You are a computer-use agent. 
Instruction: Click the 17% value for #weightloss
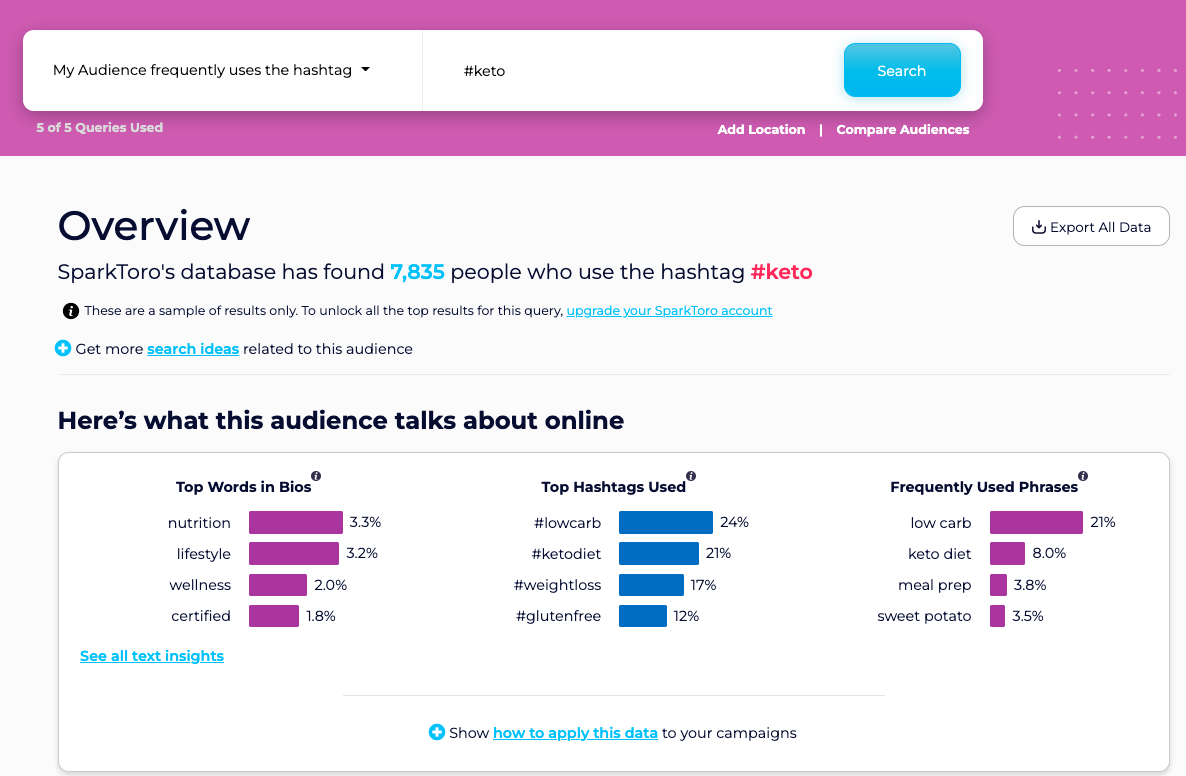pyautogui.click(x=703, y=585)
